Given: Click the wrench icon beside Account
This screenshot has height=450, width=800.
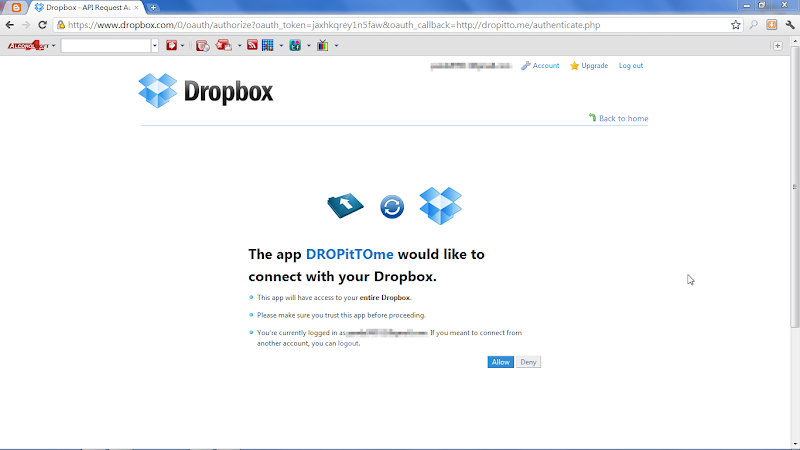Looking at the screenshot, I should pyautogui.click(x=526, y=65).
